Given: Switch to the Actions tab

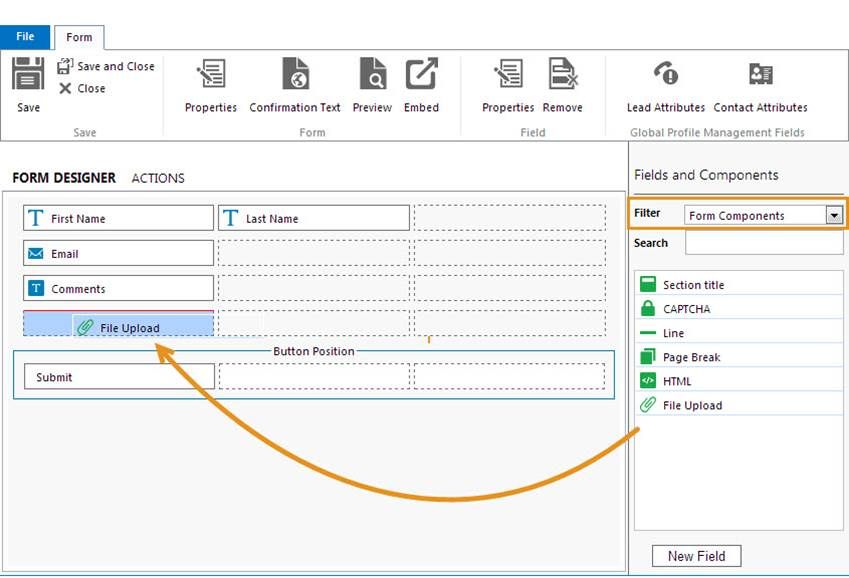Looking at the screenshot, I should tap(158, 178).
